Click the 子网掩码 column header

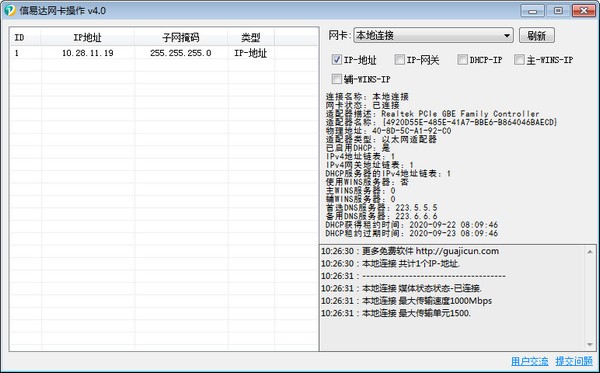click(x=181, y=37)
